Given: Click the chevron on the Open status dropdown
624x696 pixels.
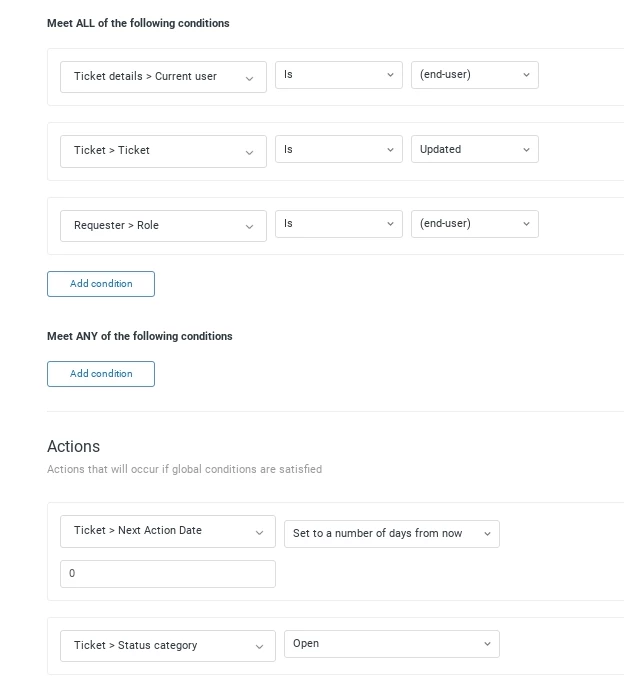Looking at the screenshot, I should point(487,644).
